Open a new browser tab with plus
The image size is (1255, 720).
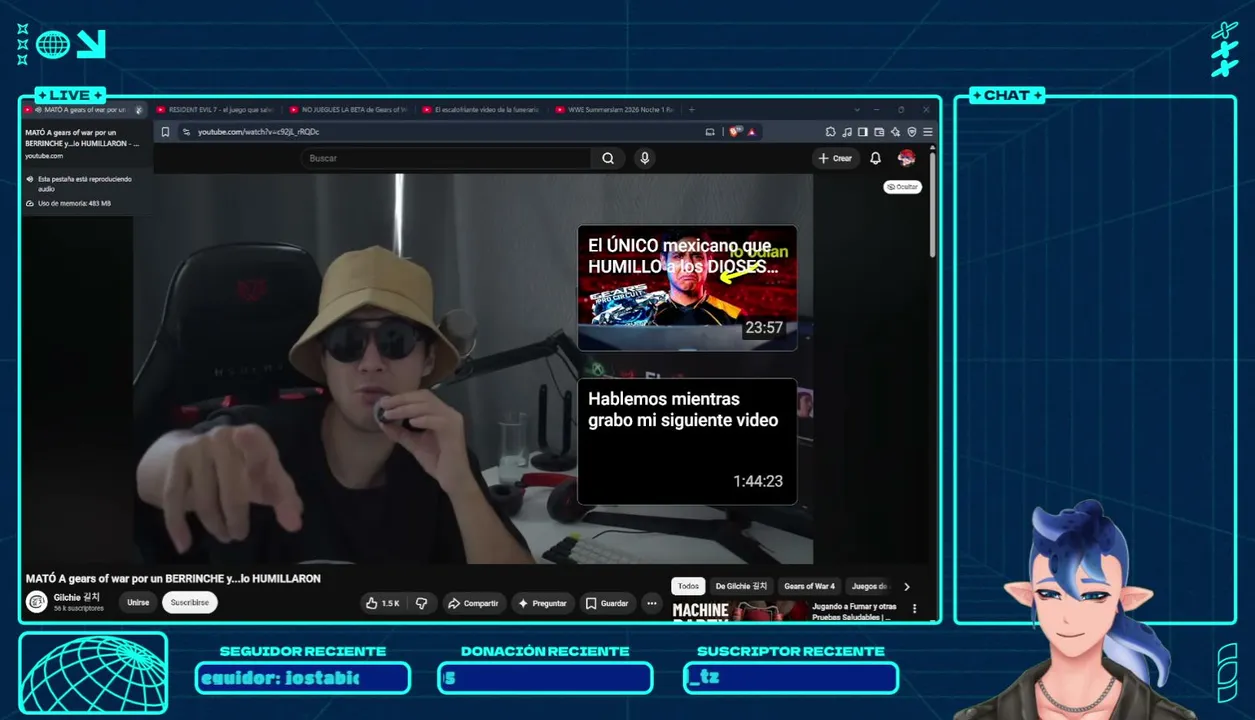691,109
